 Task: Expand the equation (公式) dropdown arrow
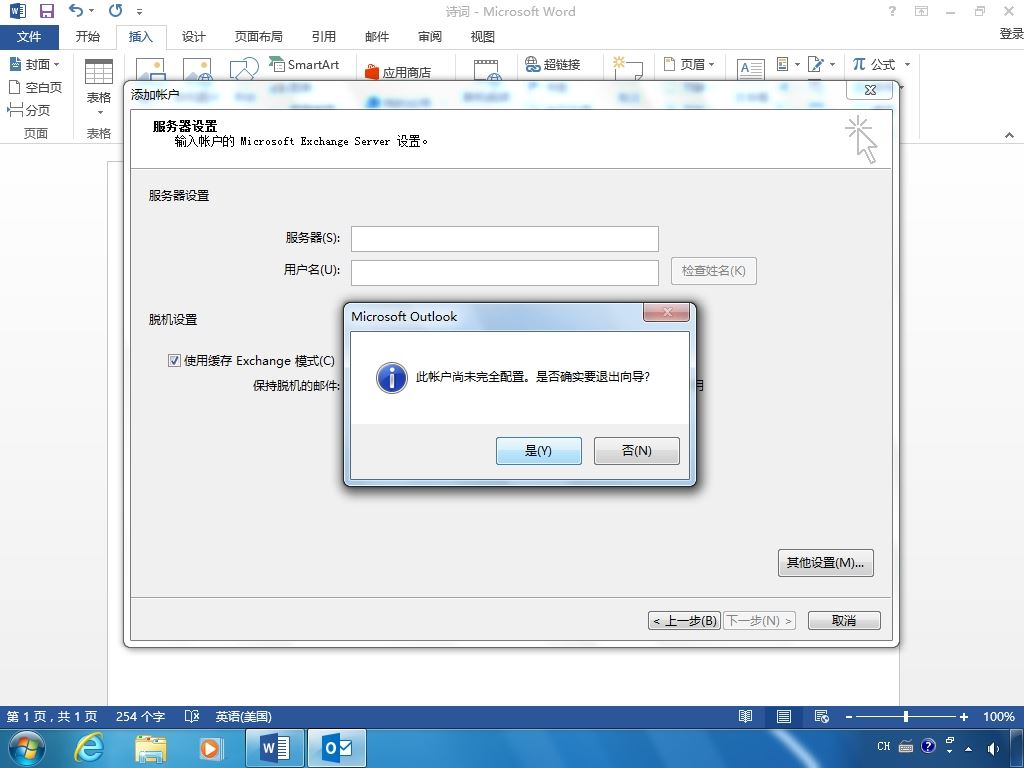(907, 64)
